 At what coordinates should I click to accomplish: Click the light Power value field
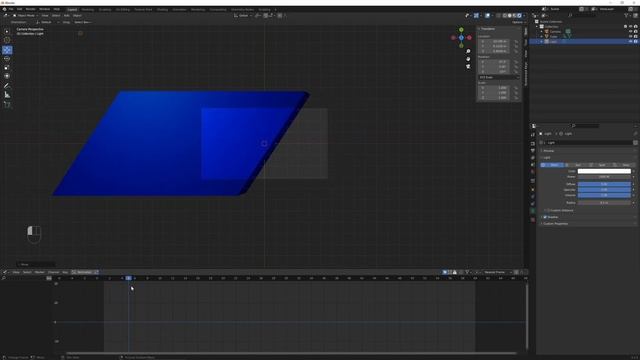[604, 177]
